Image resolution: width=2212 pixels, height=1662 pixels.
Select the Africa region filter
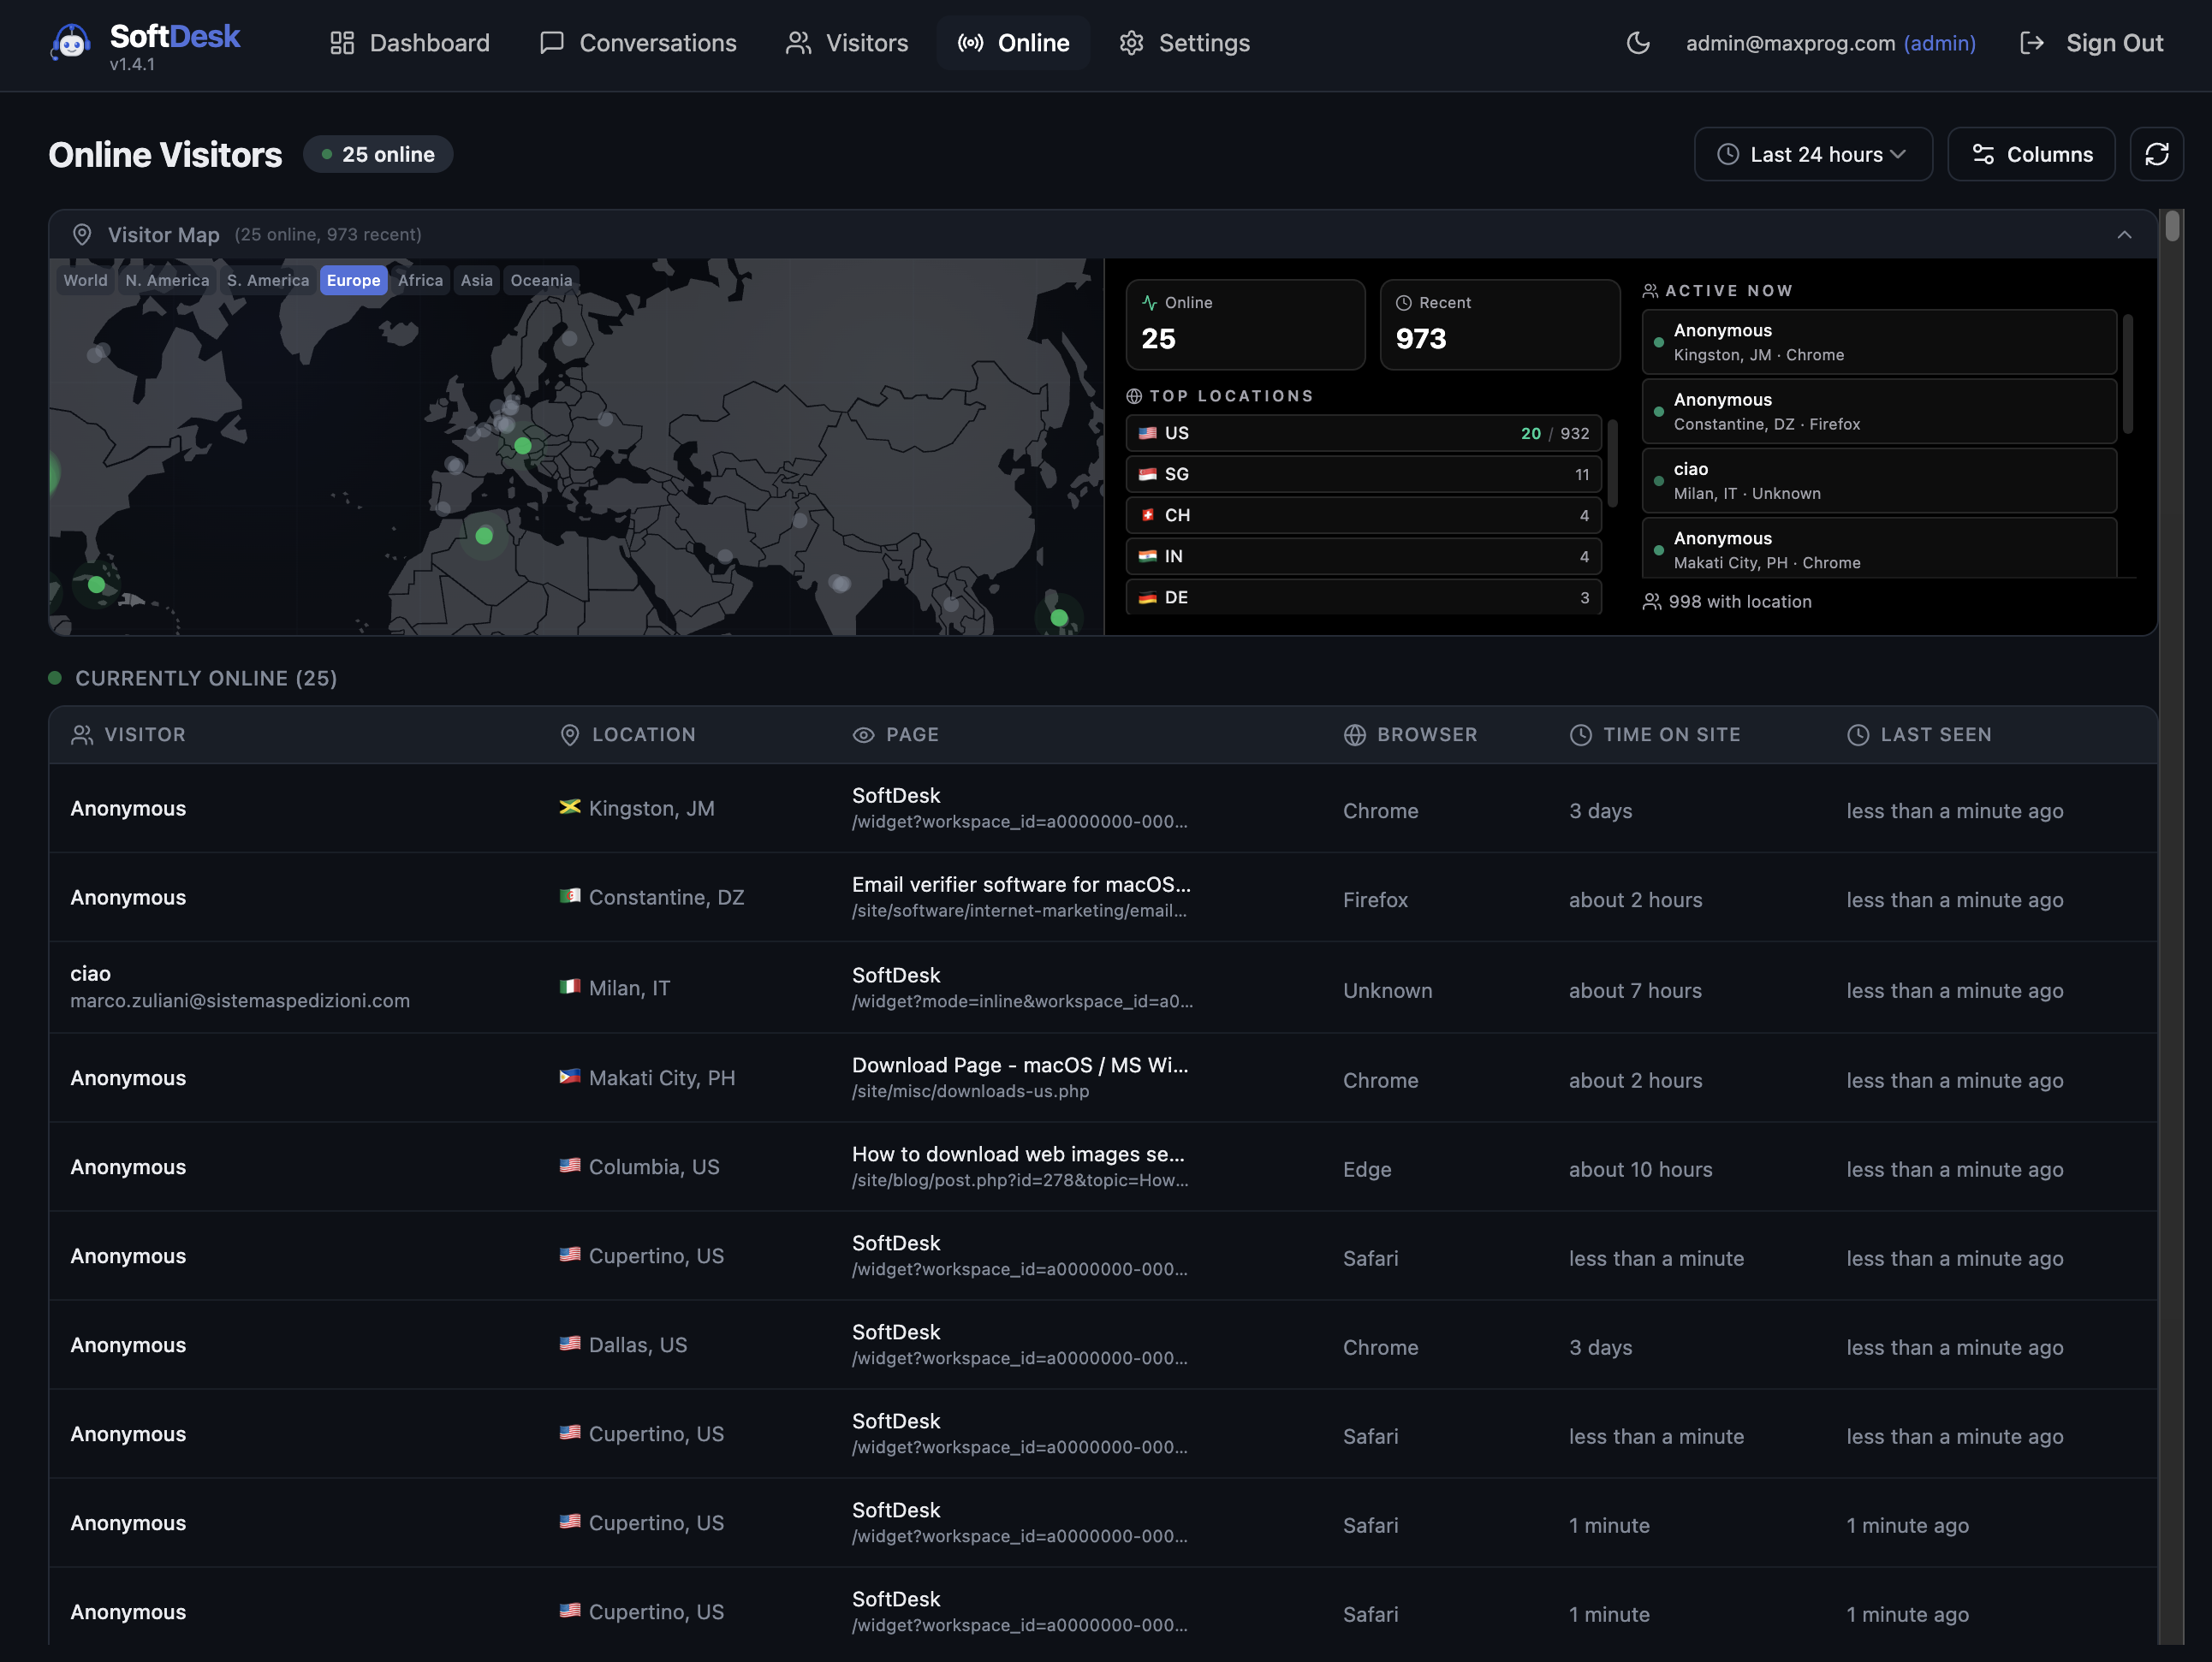(420, 280)
